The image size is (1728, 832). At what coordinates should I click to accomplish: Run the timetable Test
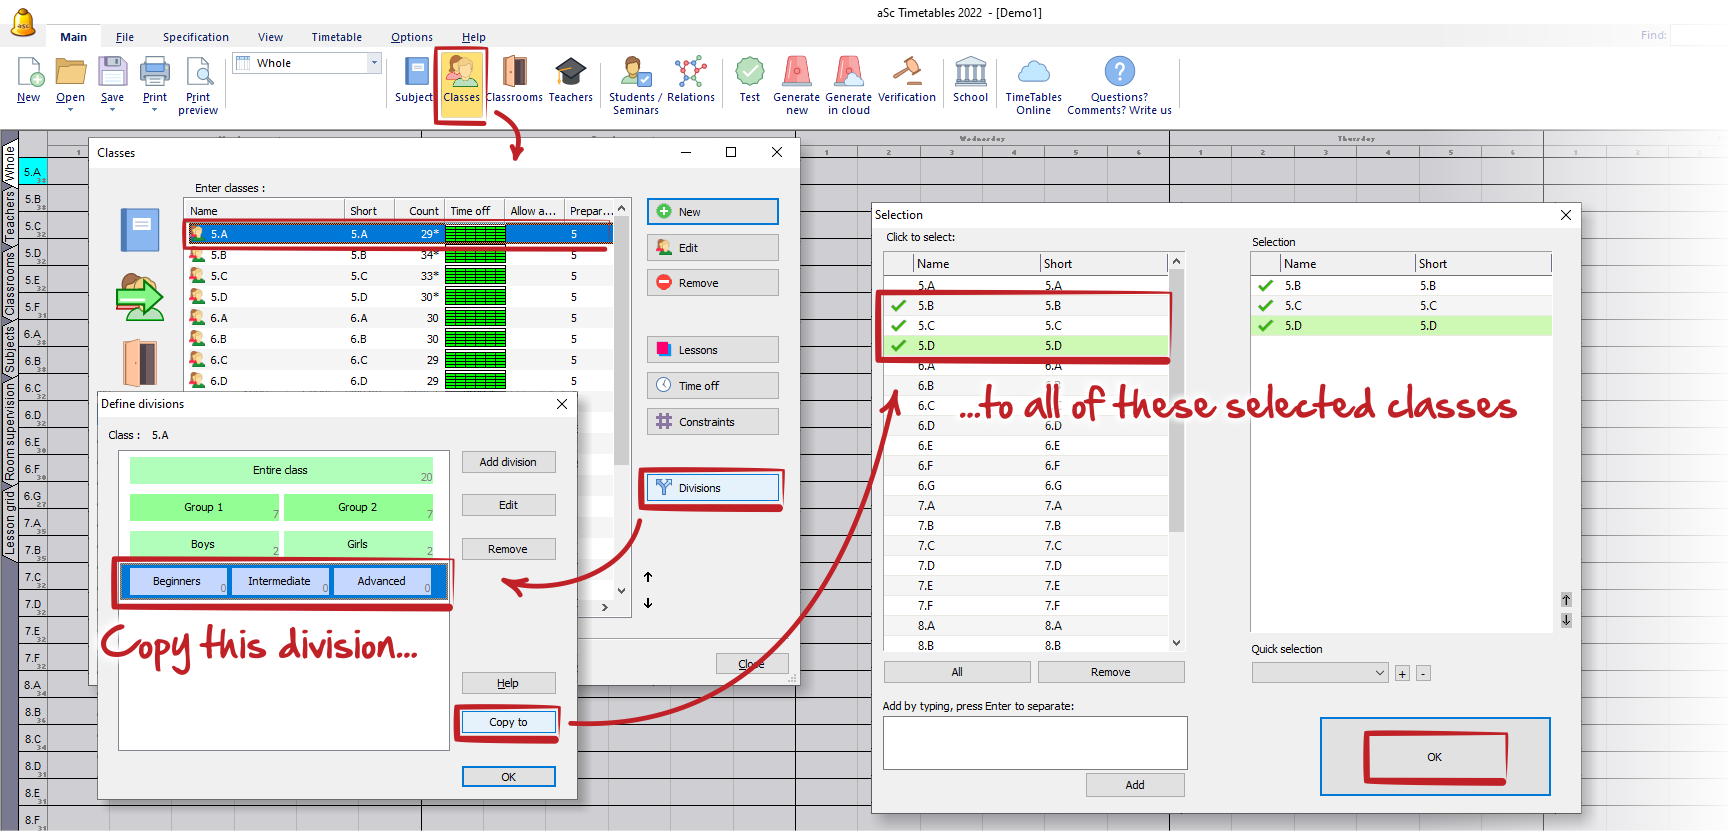tap(749, 79)
